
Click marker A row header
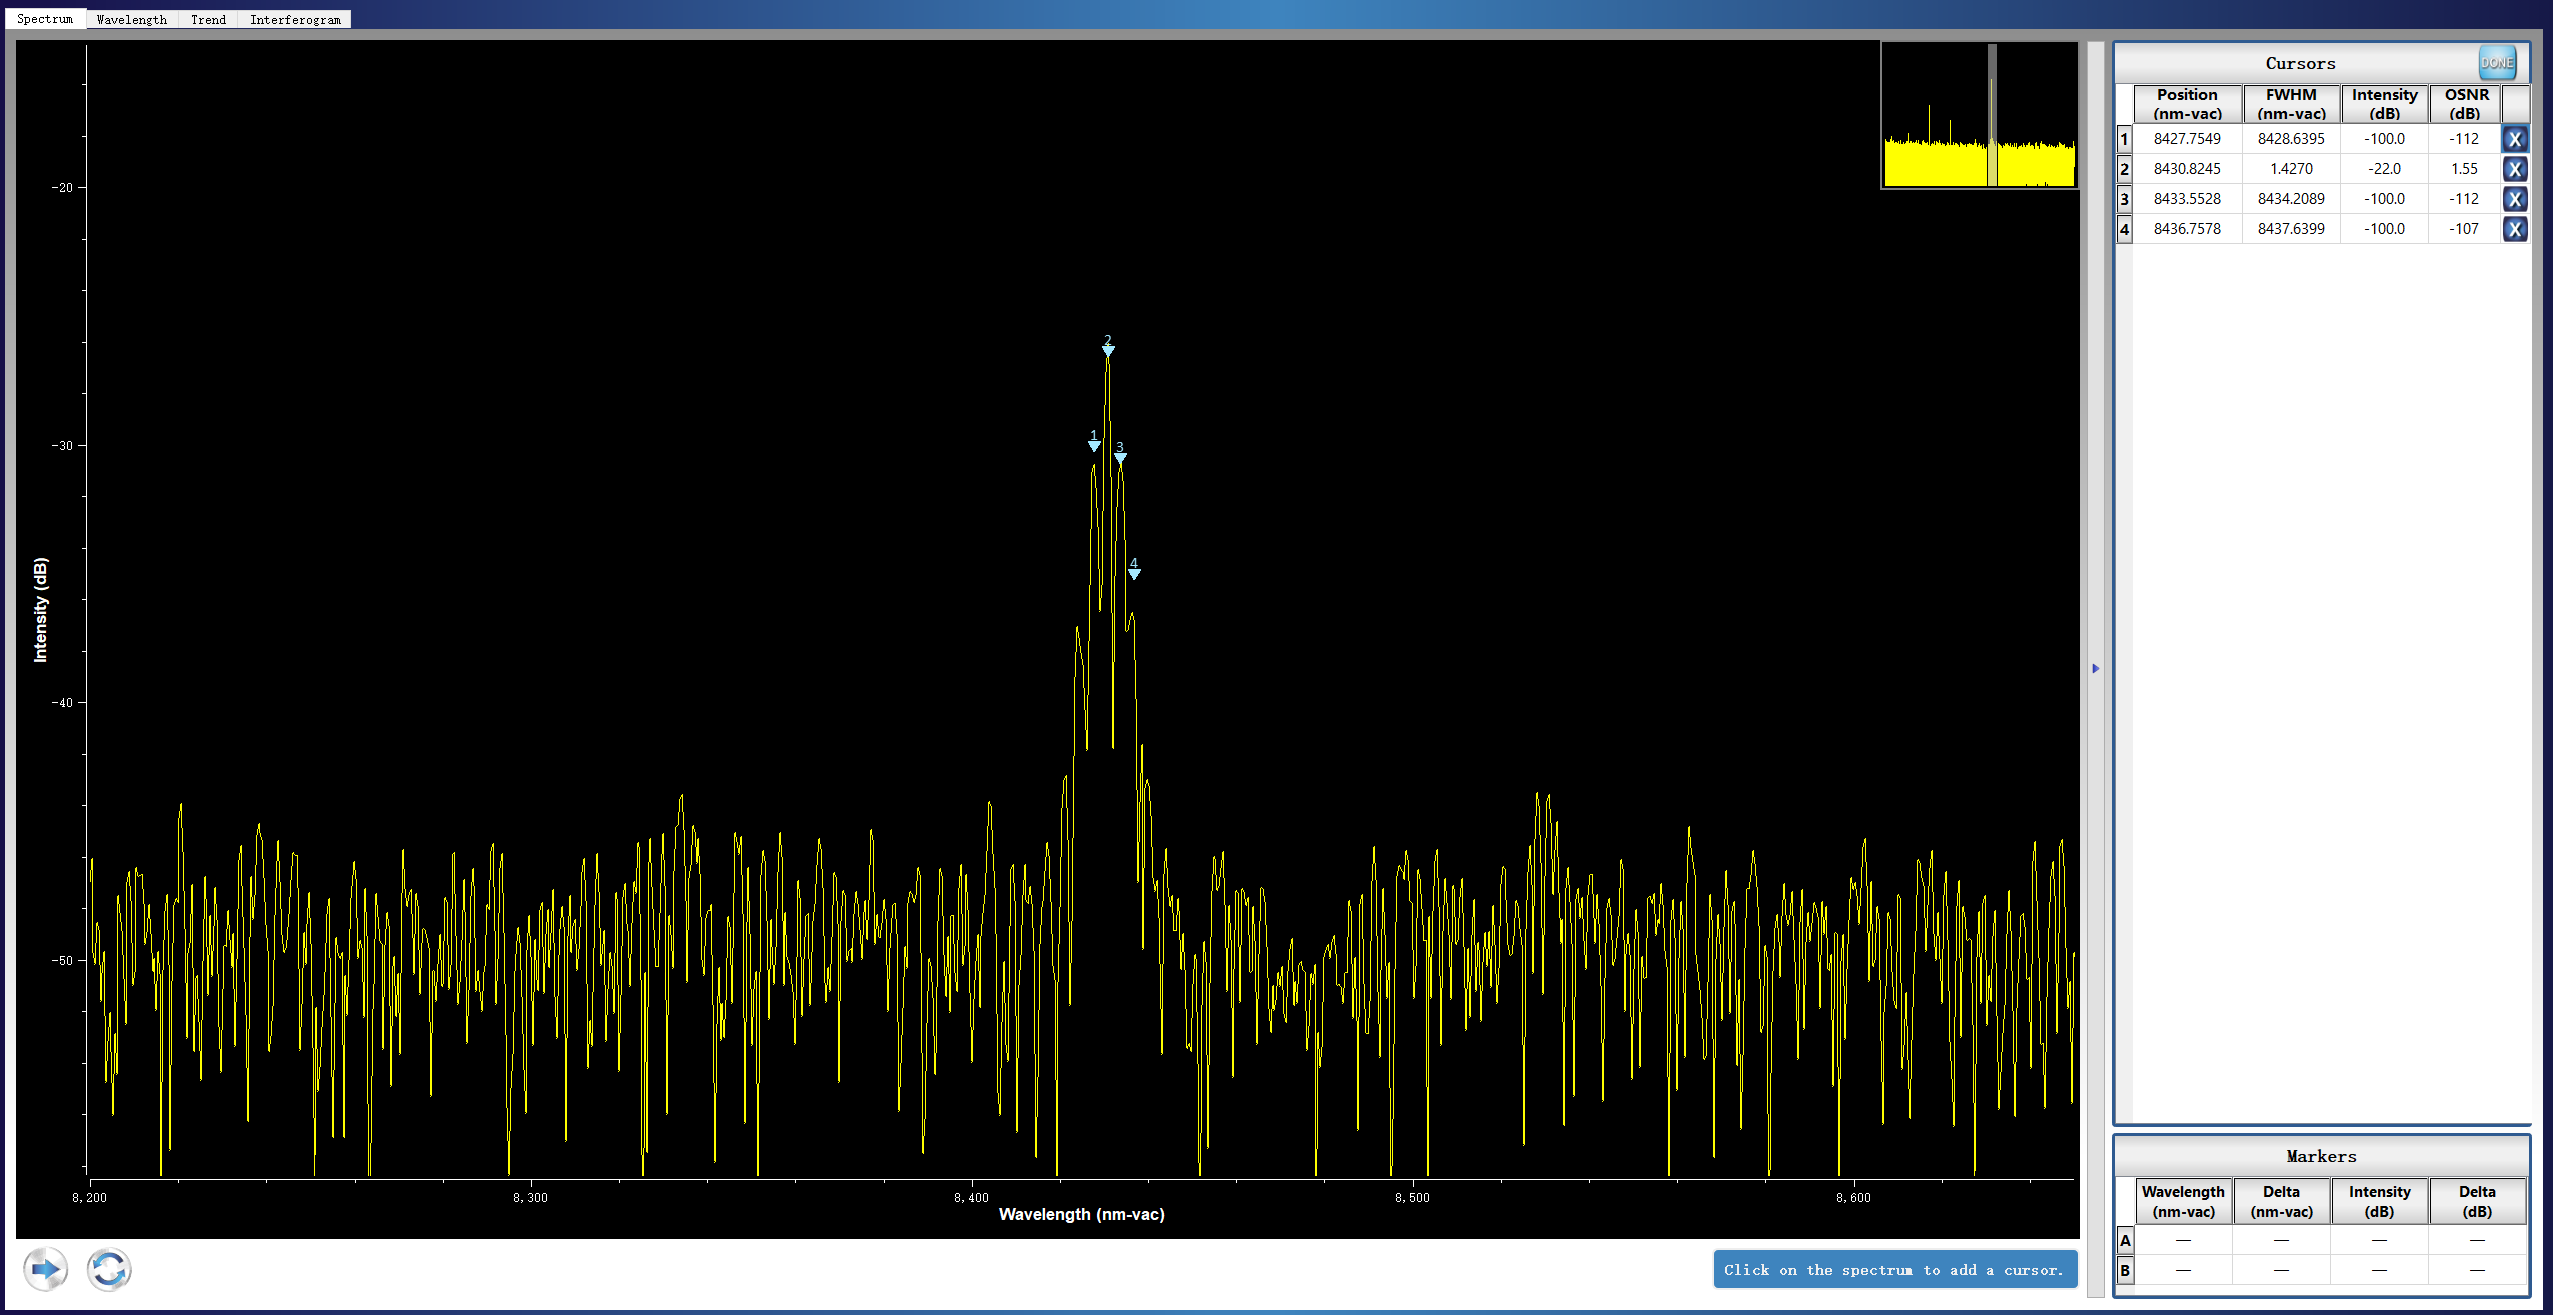pyautogui.click(x=2125, y=1240)
